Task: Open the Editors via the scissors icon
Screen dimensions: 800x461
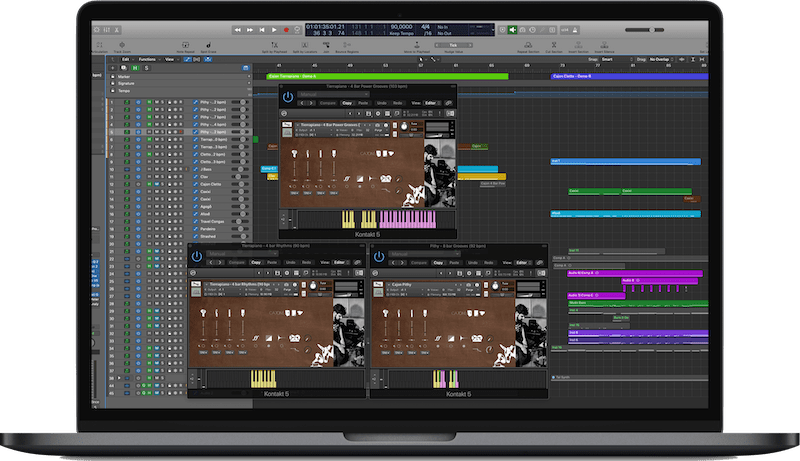Action: [x=117, y=30]
